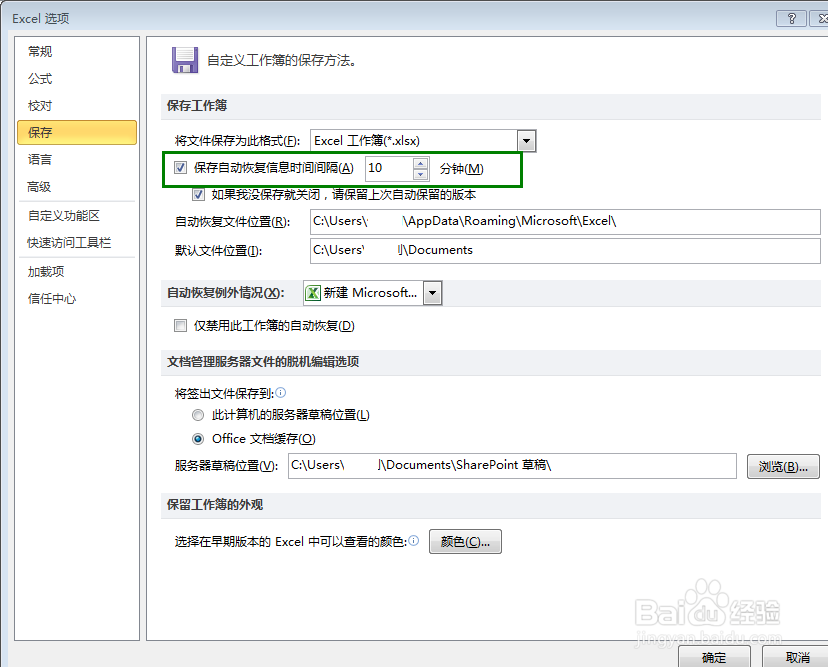
Task: Click the 服务器草稿位置 path field
Action: click(512, 466)
